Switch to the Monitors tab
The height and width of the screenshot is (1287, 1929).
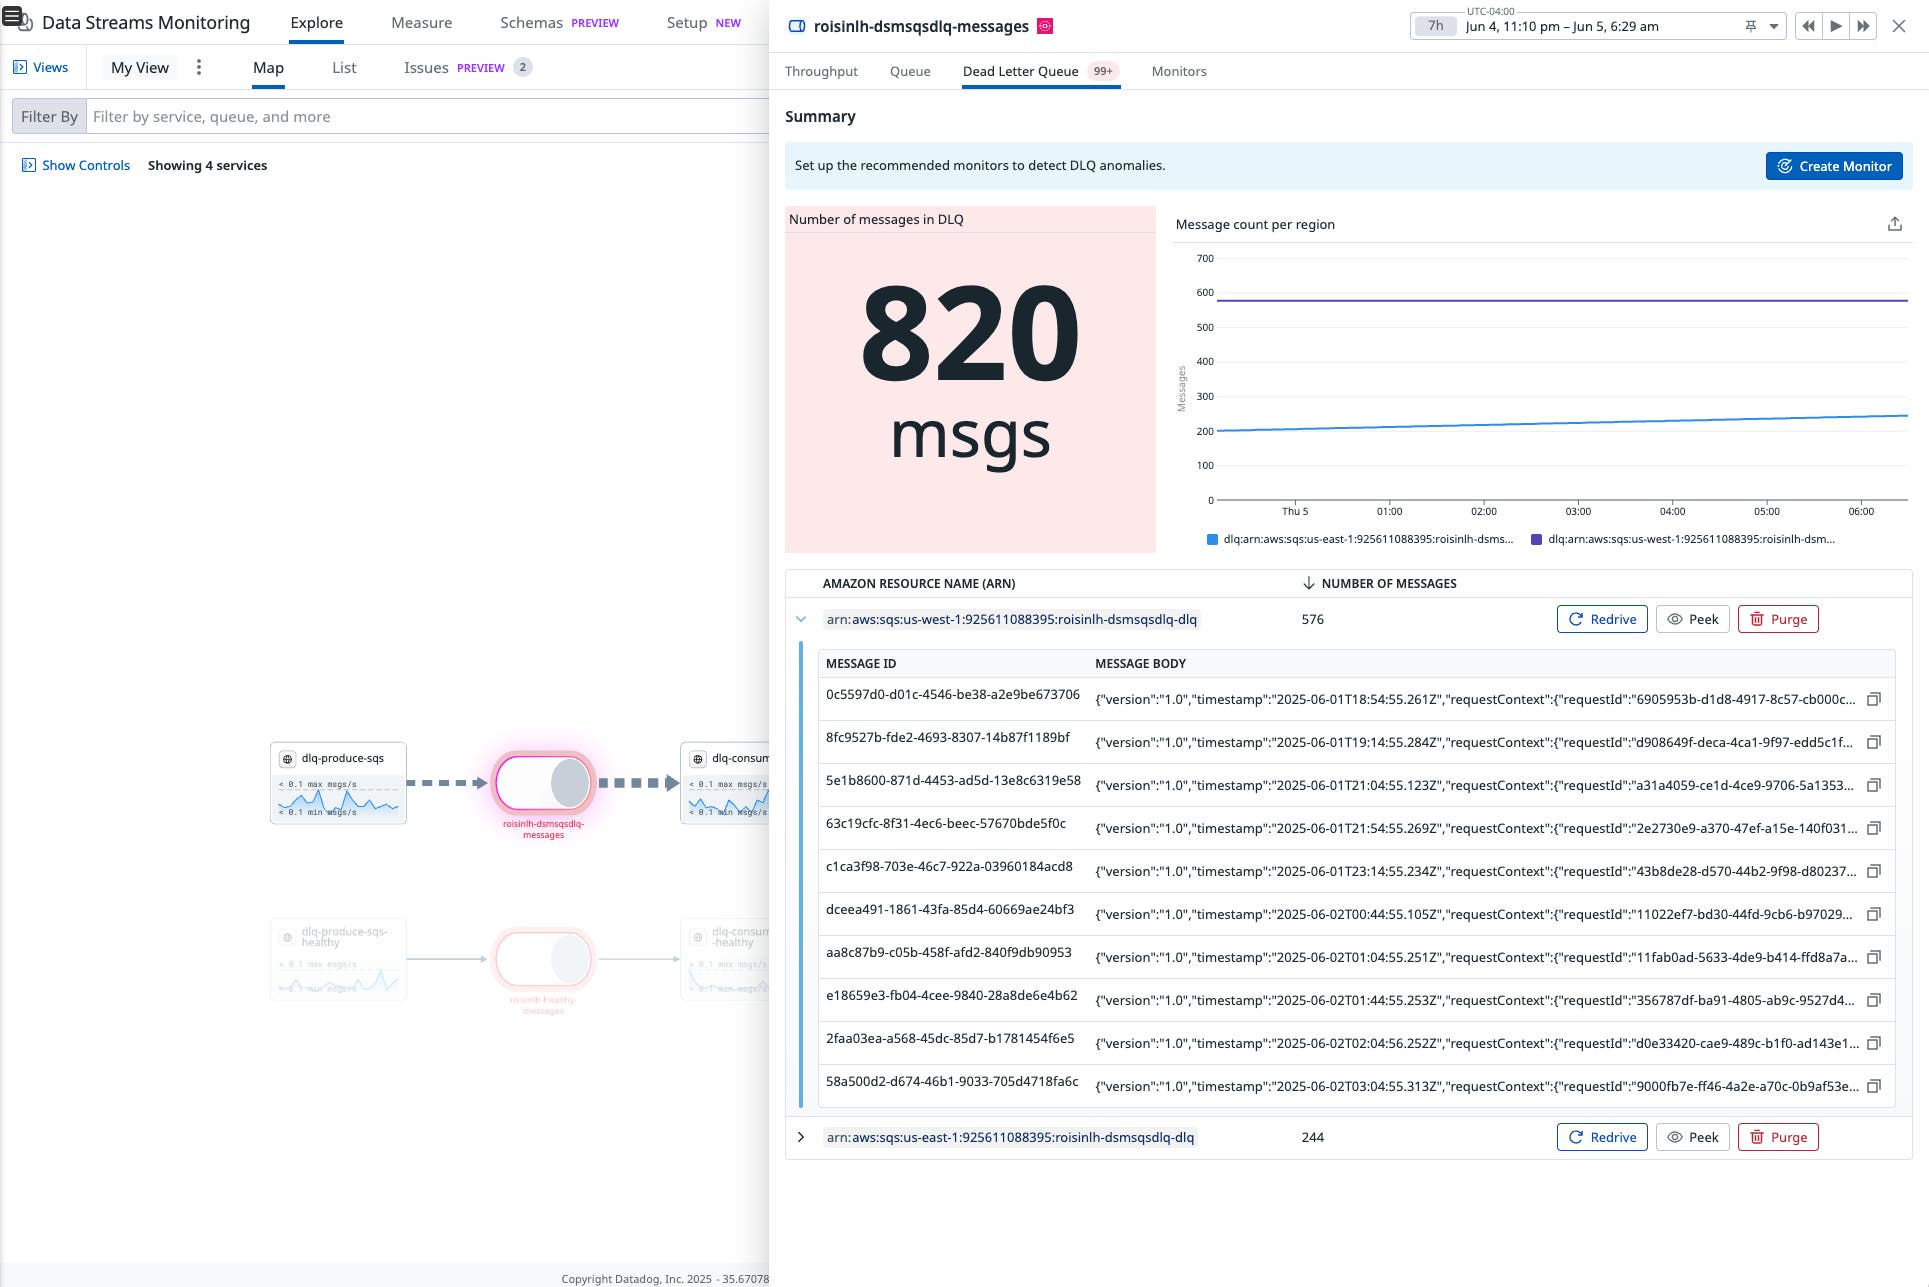[x=1178, y=71]
